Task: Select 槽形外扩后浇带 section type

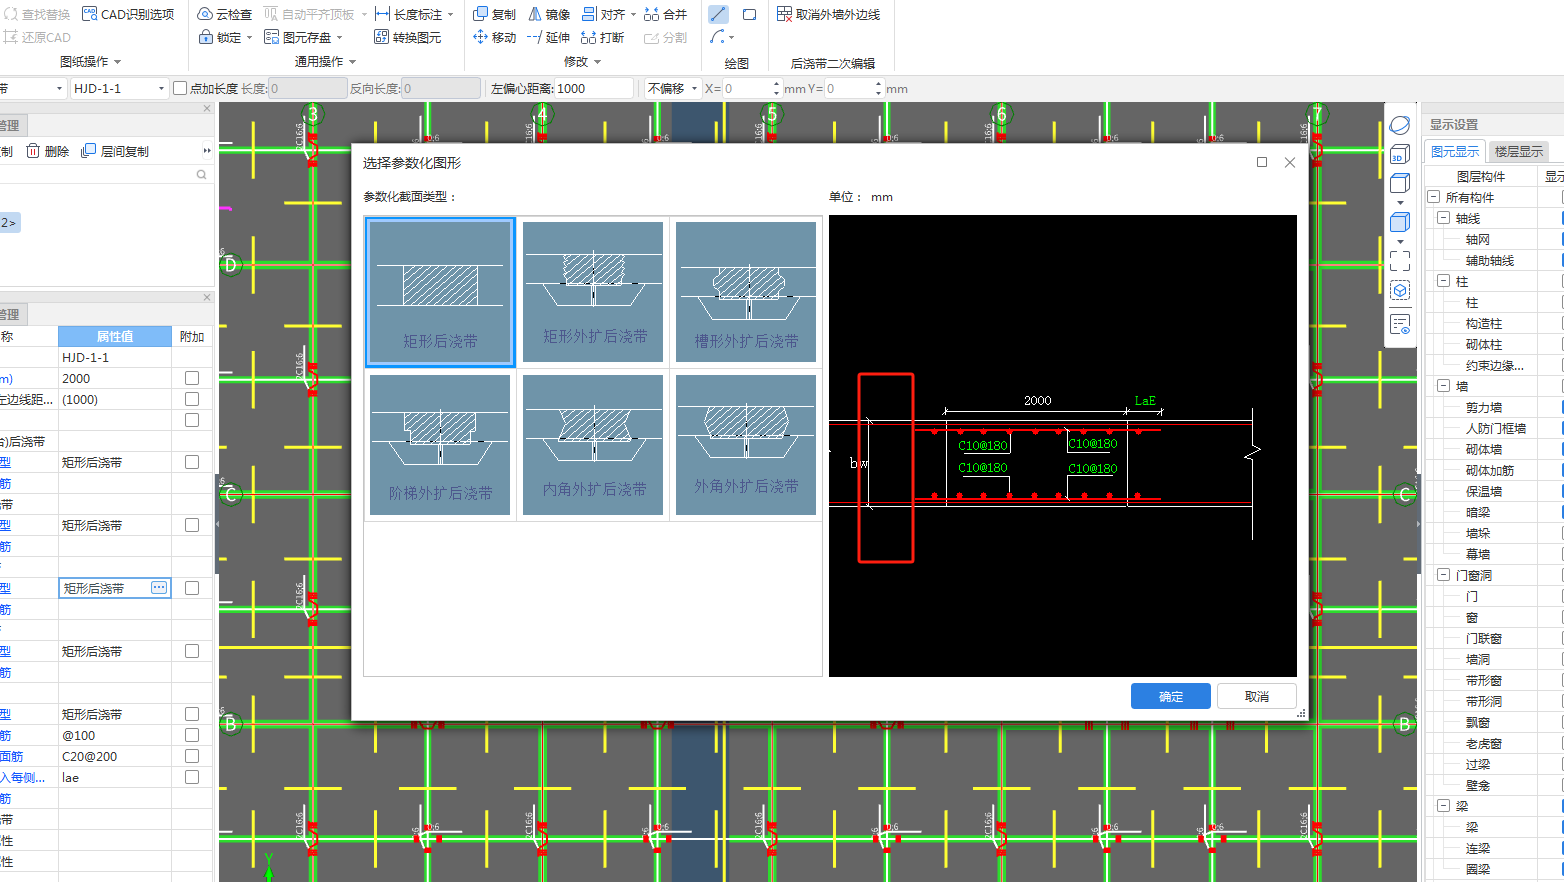Action: click(x=746, y=292)
